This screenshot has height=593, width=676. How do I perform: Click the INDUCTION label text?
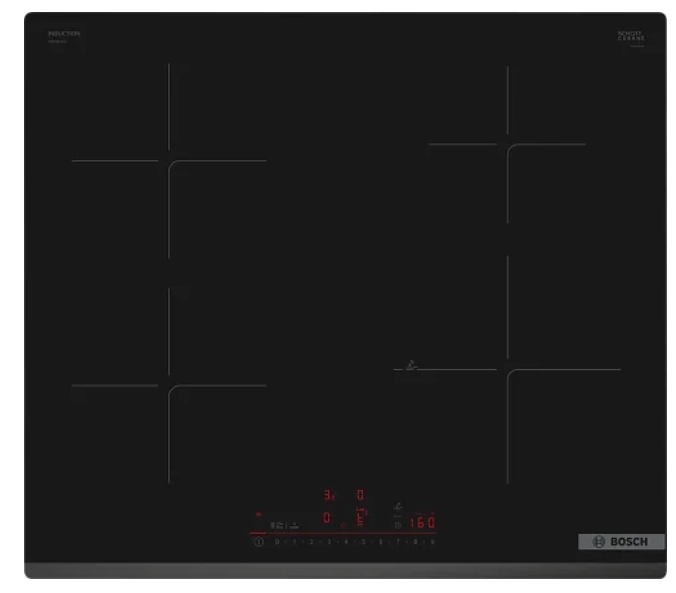coord(64,34)
